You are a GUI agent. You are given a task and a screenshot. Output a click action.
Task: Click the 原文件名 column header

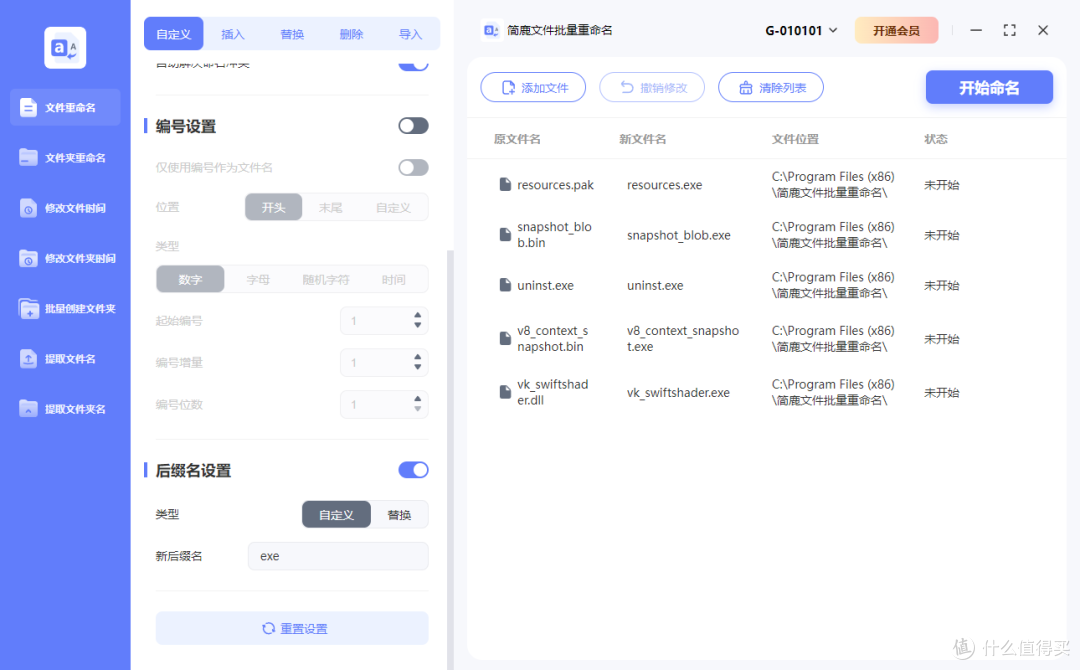pos(517,139)
